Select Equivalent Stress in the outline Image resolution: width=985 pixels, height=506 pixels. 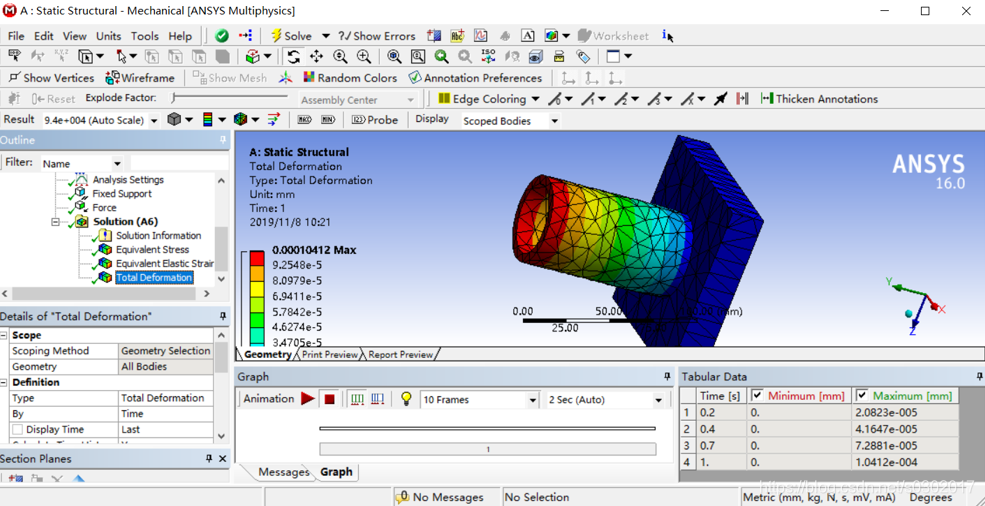click(x=153, y=250)
